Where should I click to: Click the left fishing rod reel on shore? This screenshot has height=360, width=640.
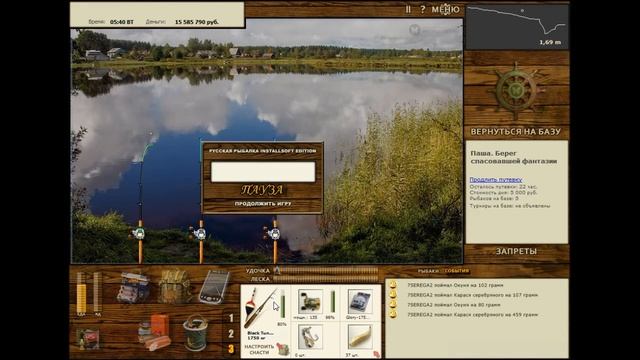138,233
